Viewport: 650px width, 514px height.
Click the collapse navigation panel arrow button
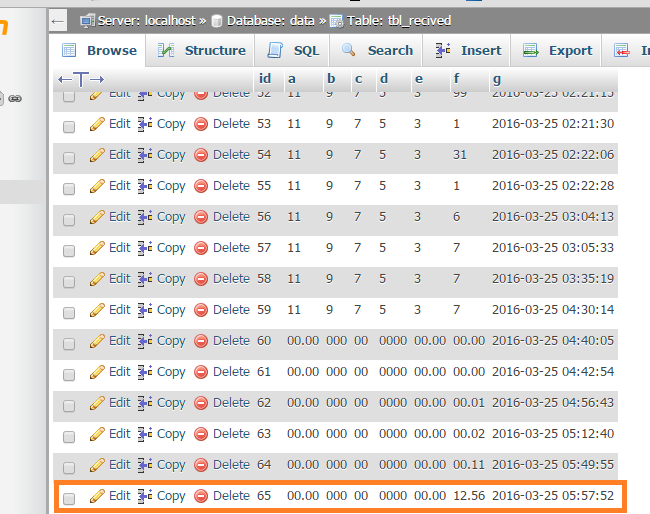tap(58, 21)
